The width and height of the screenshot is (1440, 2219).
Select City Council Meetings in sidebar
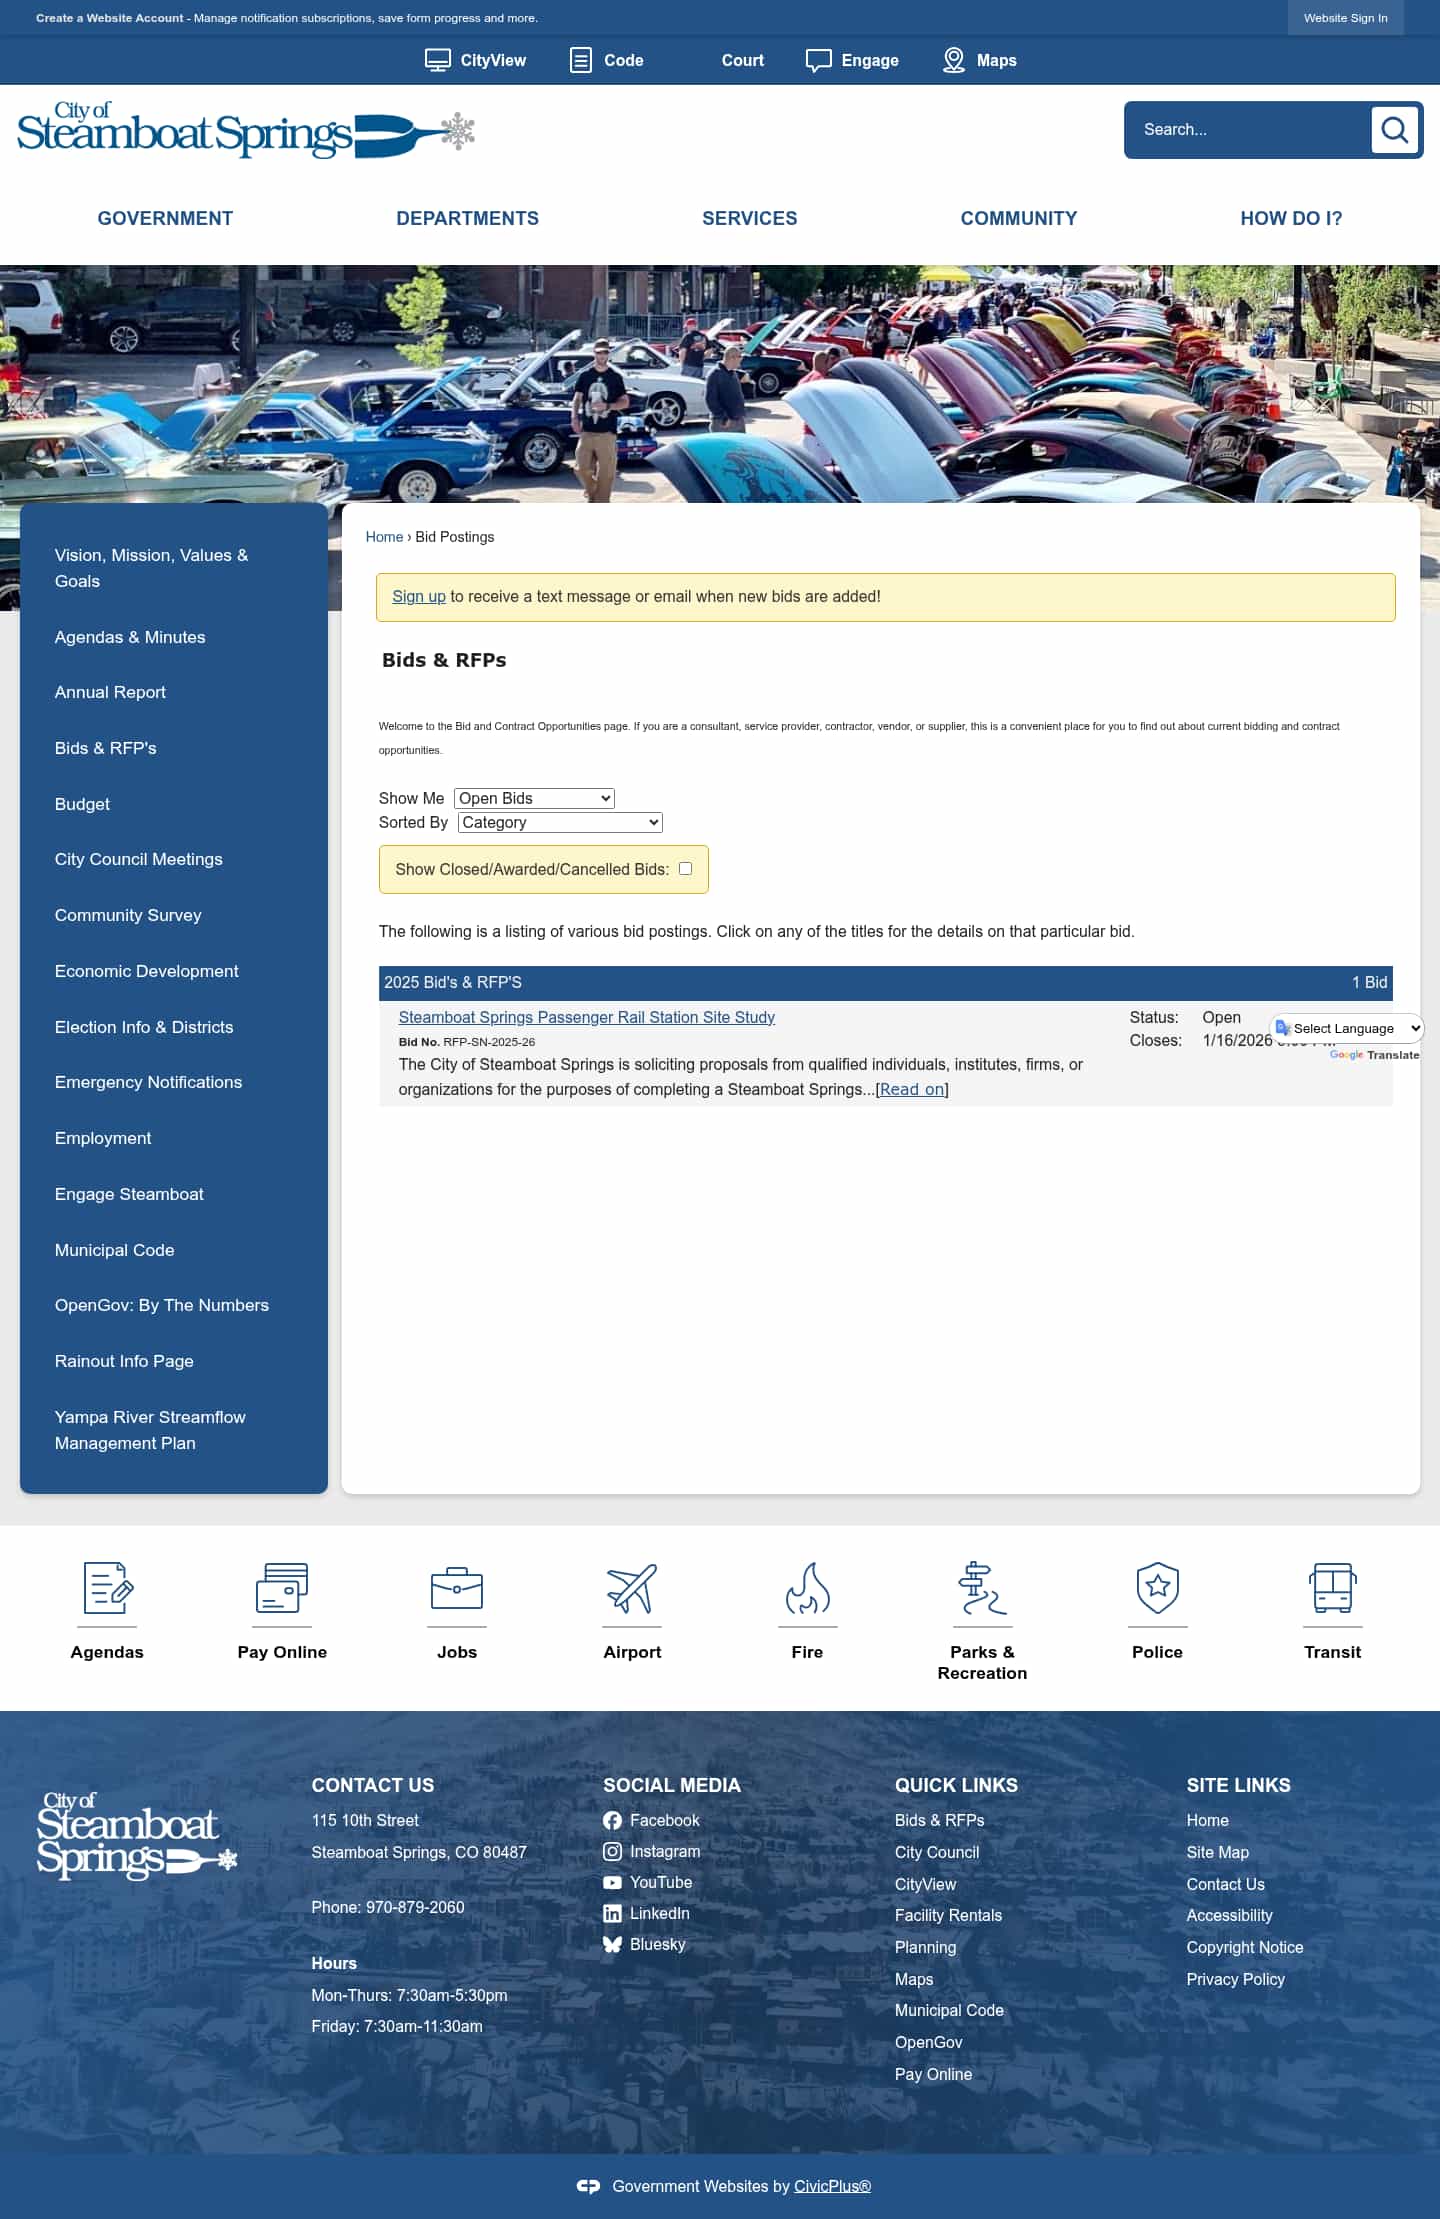pos(138,859)
